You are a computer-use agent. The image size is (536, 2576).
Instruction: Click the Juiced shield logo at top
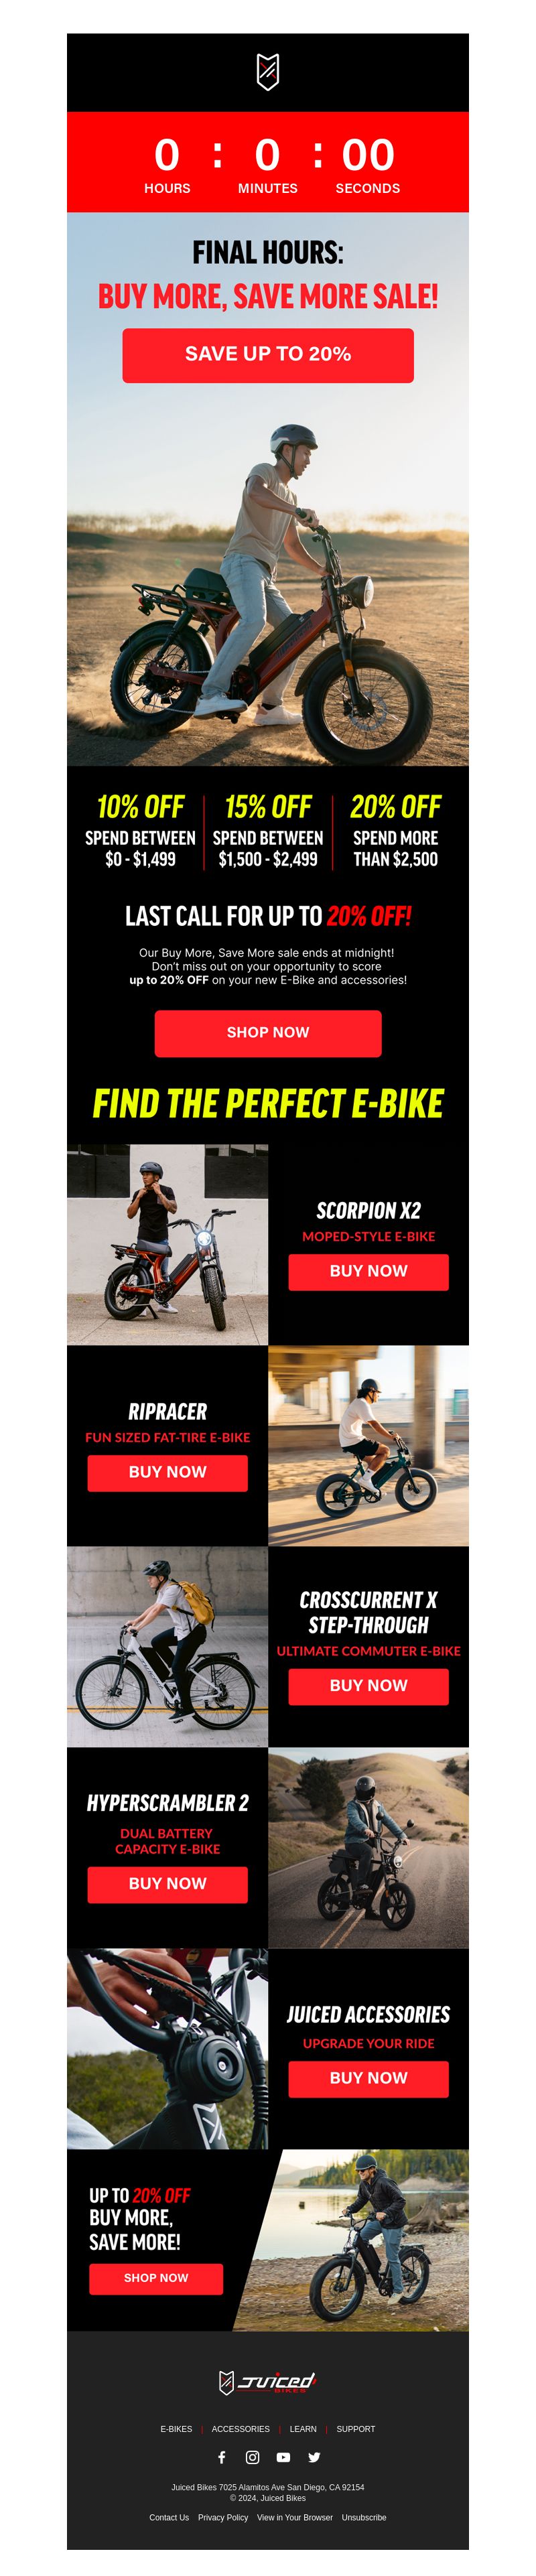coord(268,72)
